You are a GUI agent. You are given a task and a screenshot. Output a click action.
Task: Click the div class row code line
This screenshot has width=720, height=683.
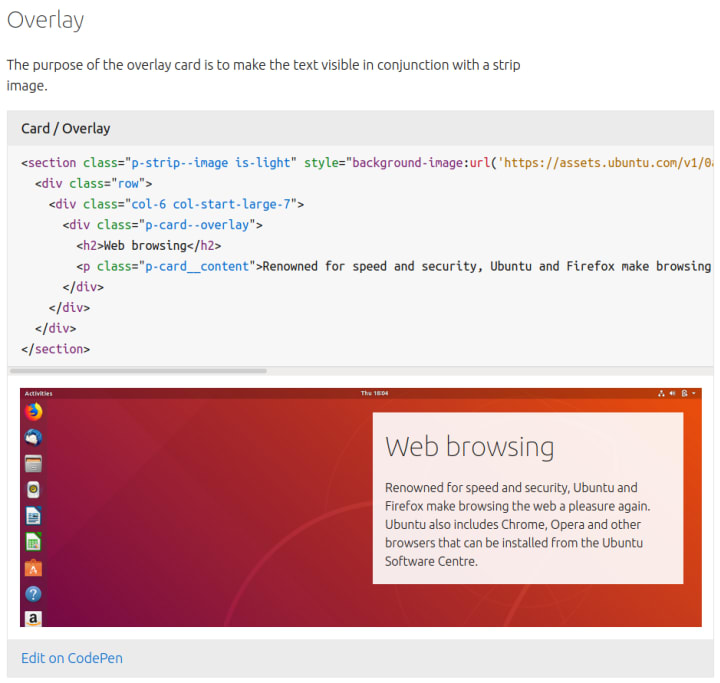tap(94, 183)
